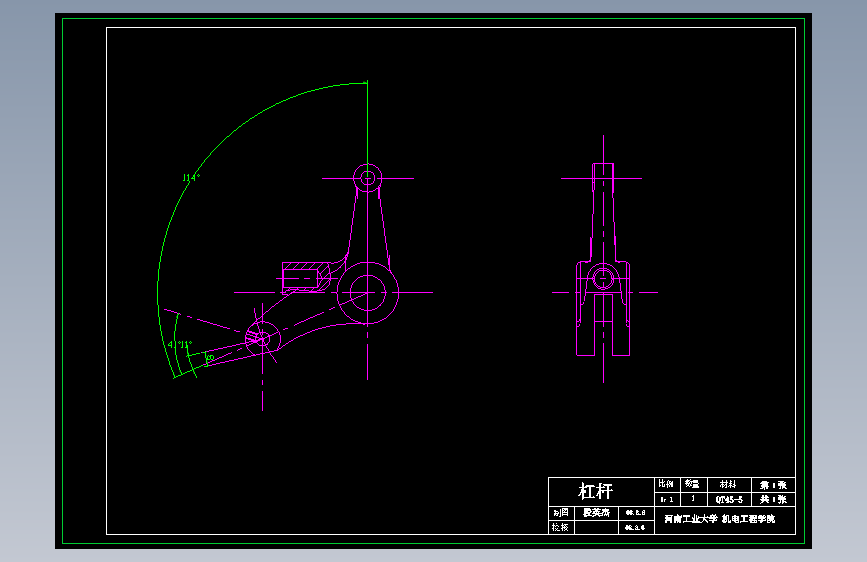
Task: Click the small top pivot hole circle
Action: tap(367, 178)
